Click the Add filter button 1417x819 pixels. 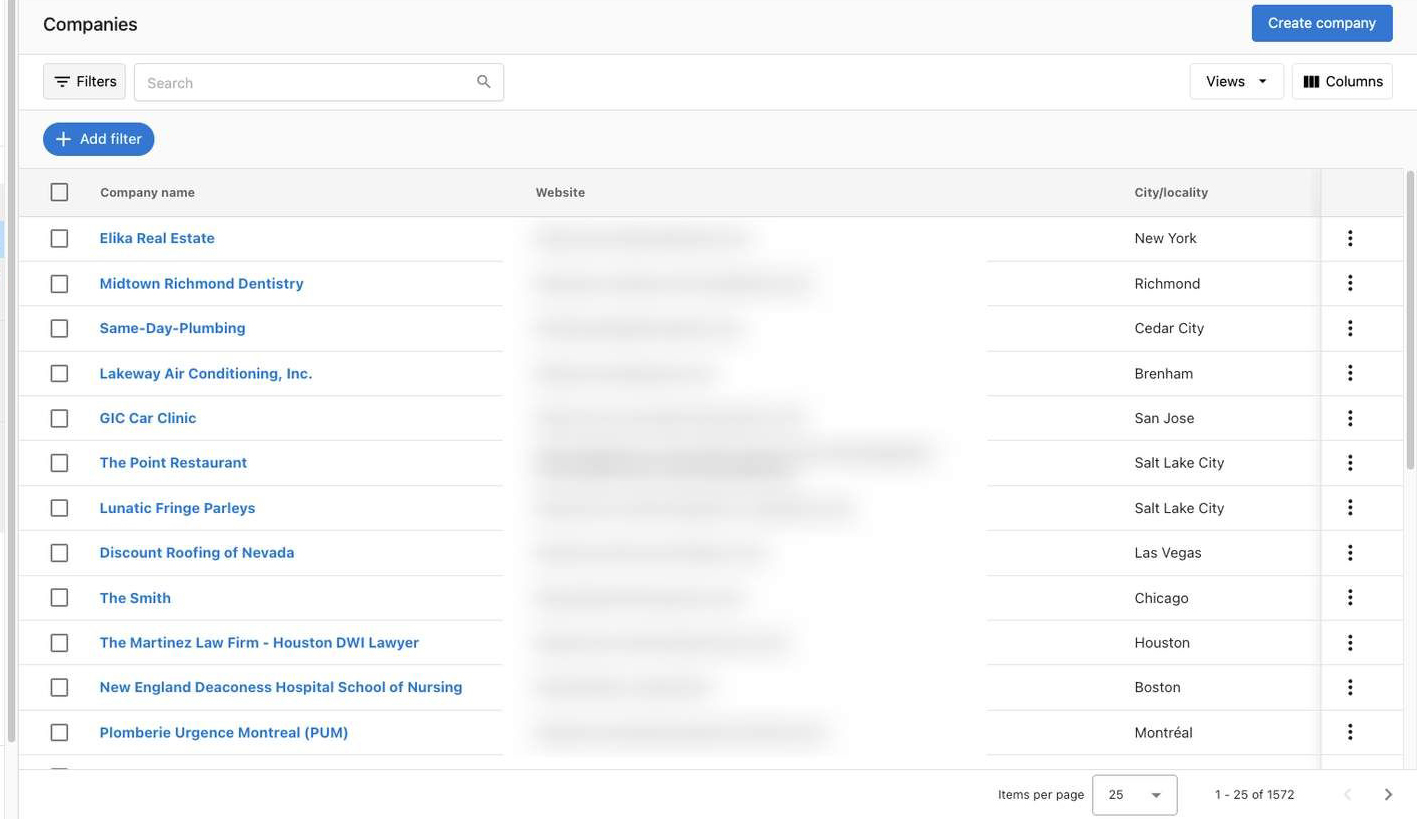point(98,139)
